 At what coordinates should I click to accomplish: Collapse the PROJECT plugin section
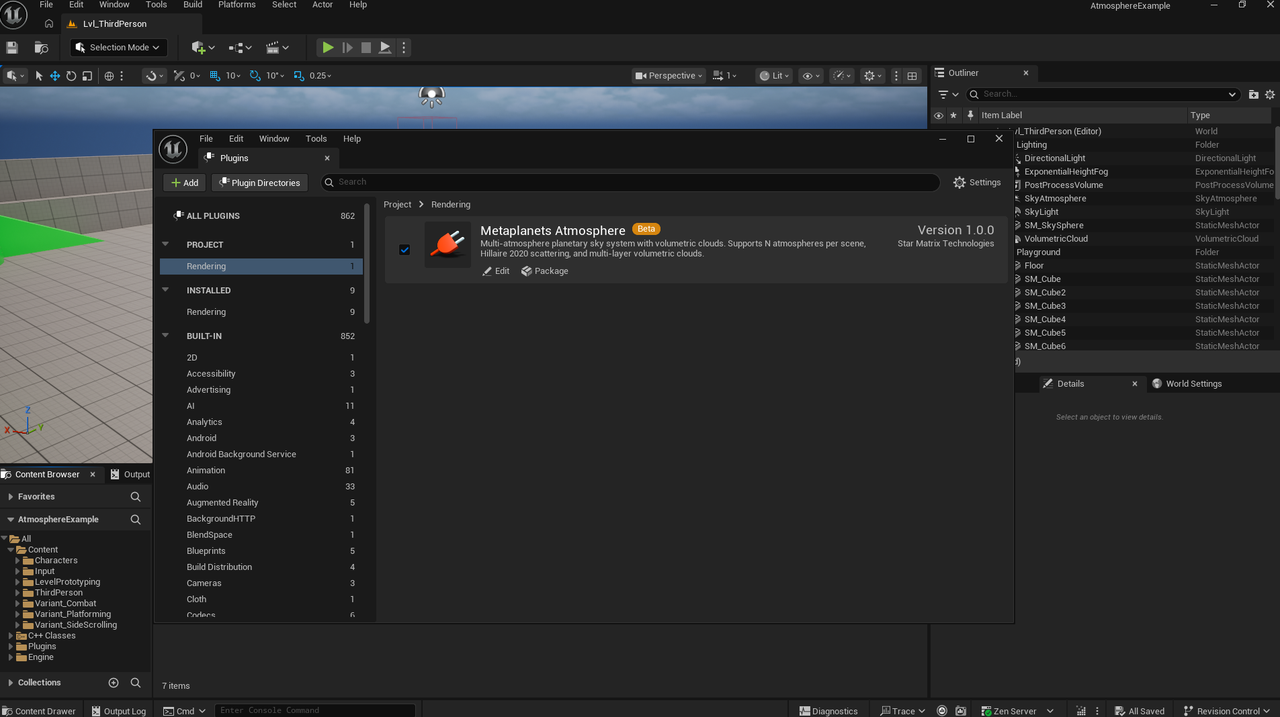point(166,244)
